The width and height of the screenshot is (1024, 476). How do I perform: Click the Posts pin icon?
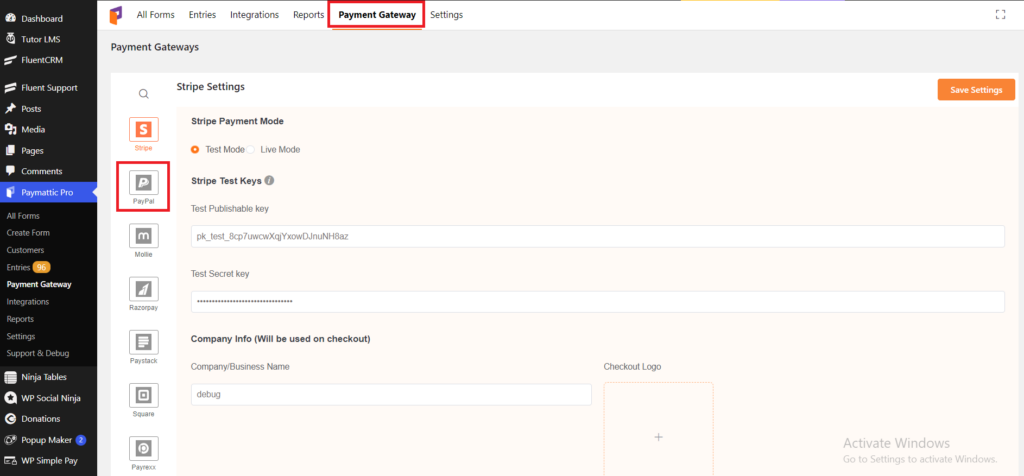pos(10,108)
